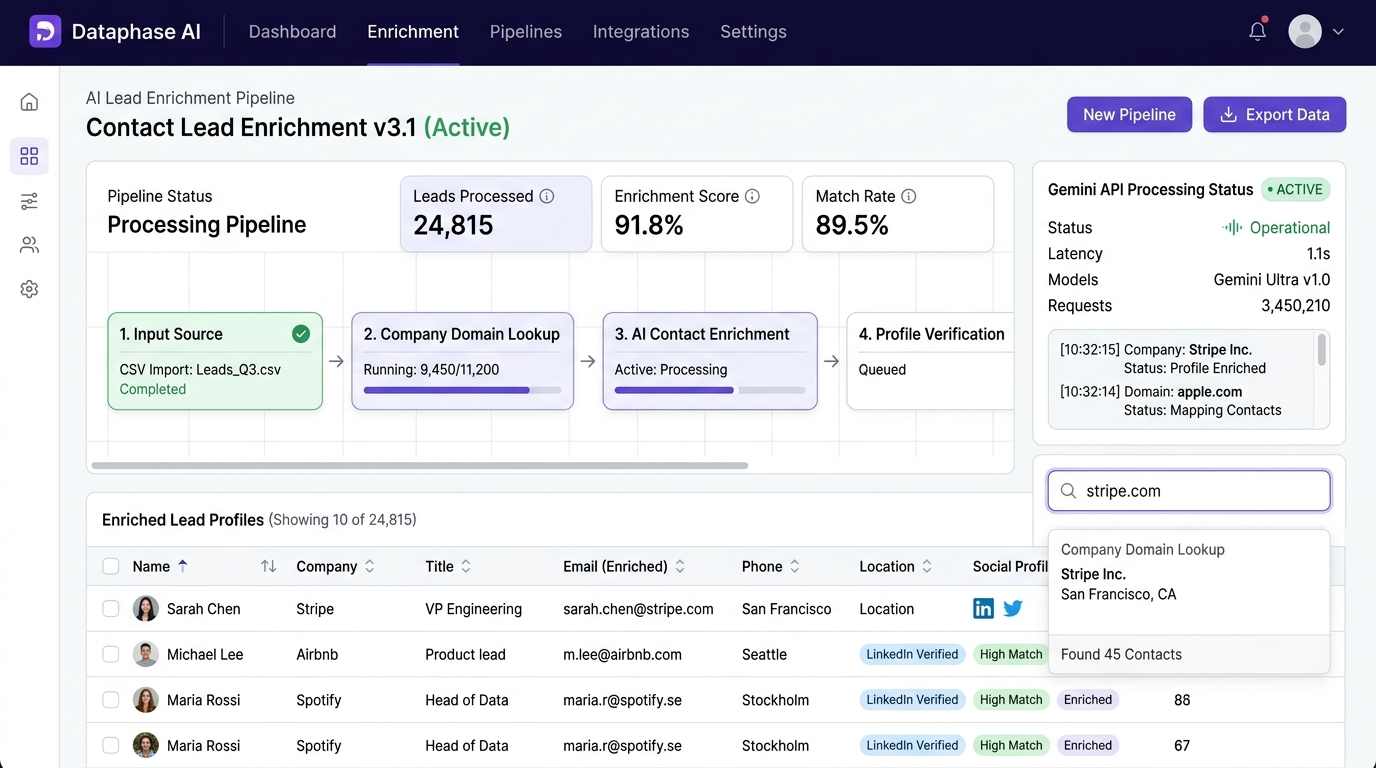Sort by the Company column
Screen dimensions: 1376x768
pyautogui.click(x=369, y=566)
